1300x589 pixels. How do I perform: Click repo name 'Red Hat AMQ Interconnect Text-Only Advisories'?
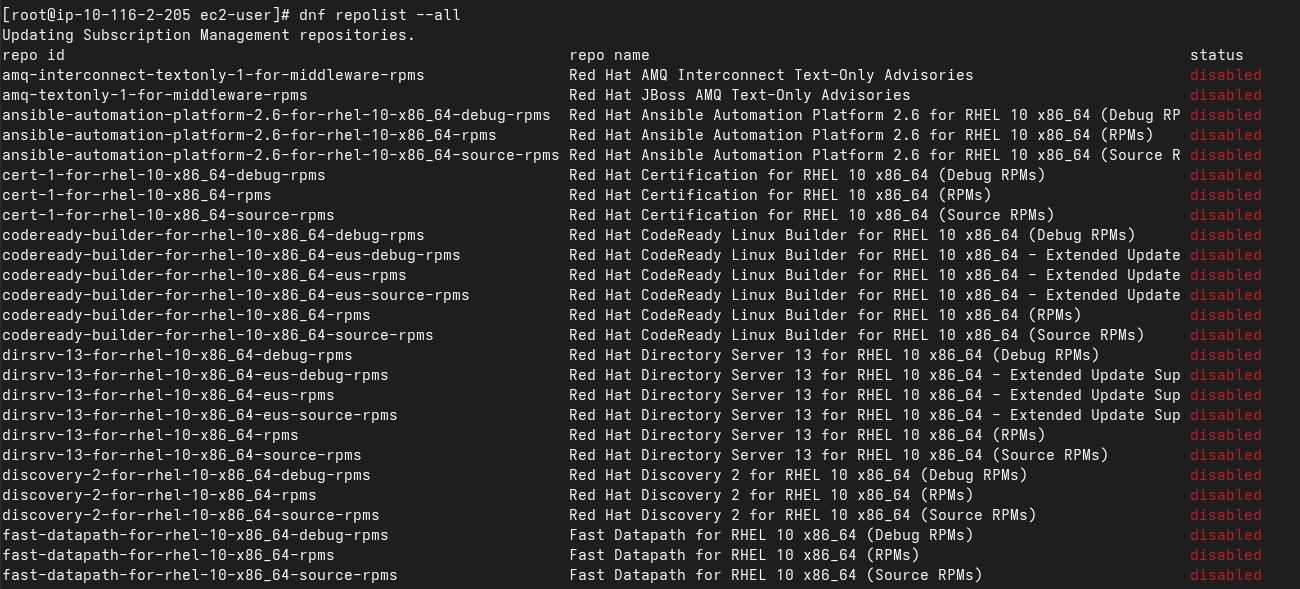[x=771, y=75]
